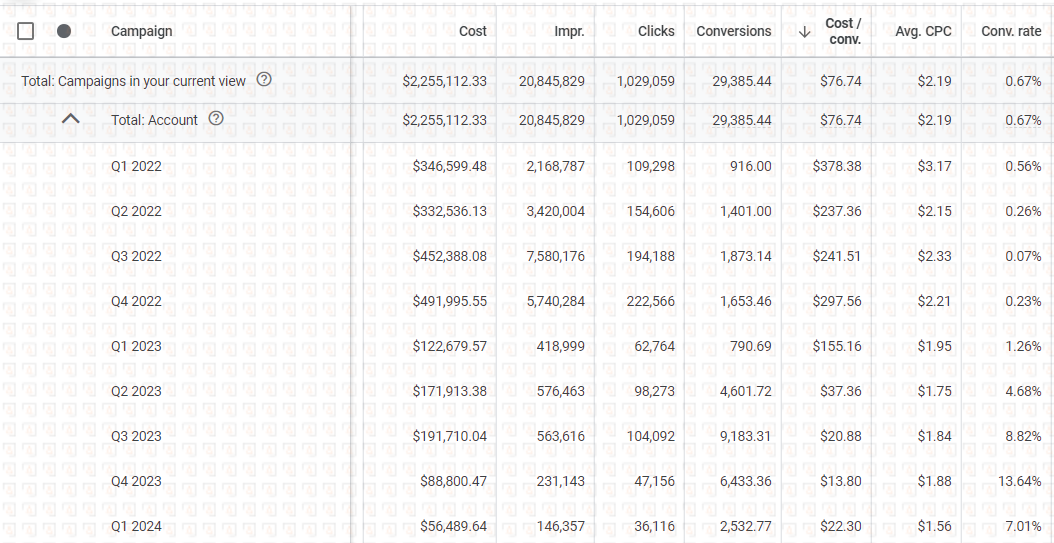Tick the select-all checkbox in header

tap(26, 31)
